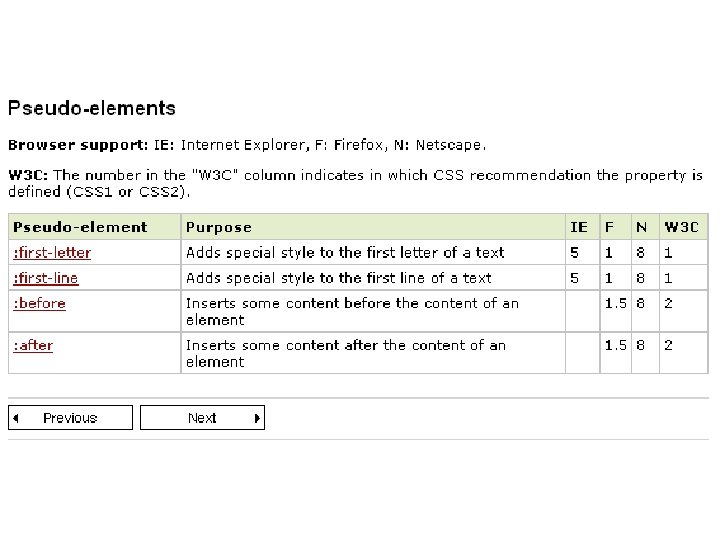This screenshot has height=540, width=720.
Task: Select the Pseudo-elements heading text
Action: tap(92, 108)
